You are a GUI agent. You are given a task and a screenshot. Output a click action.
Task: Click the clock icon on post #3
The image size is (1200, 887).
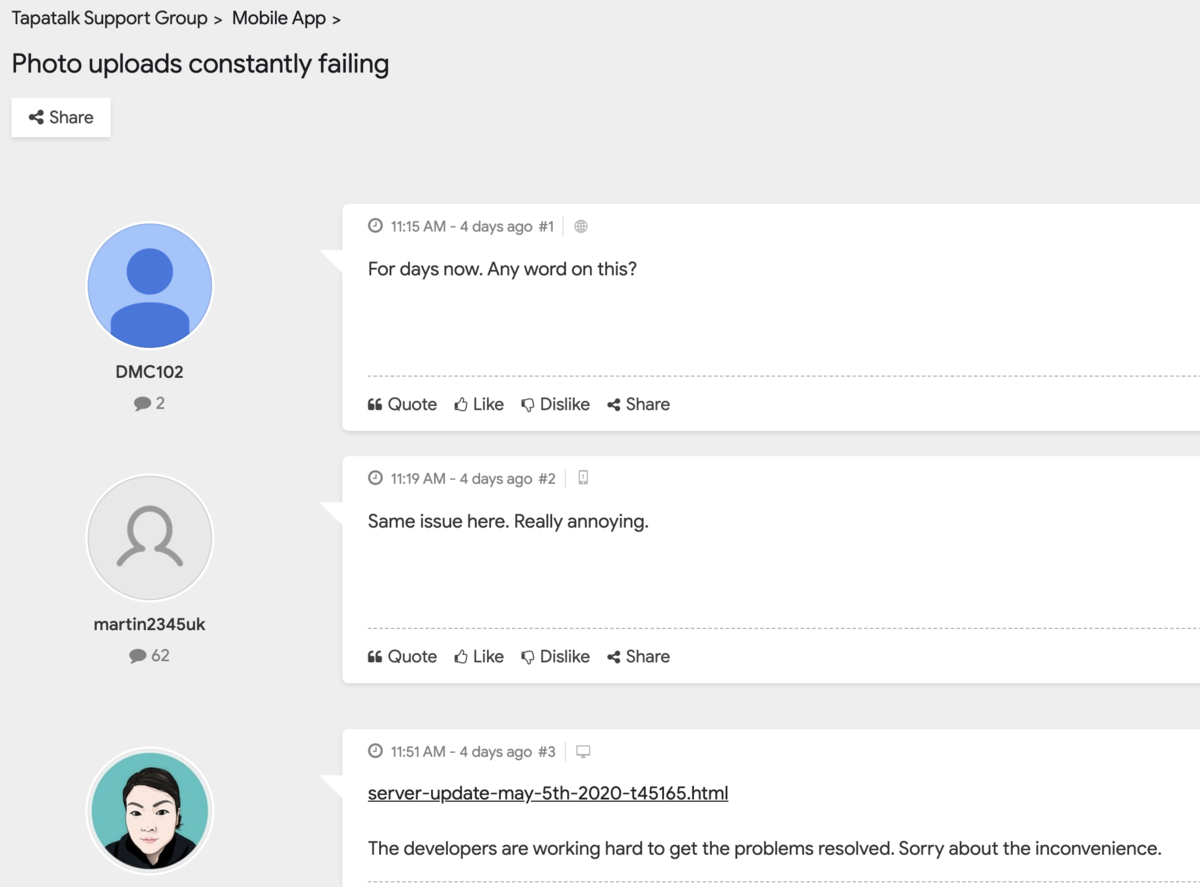[376, 751]
